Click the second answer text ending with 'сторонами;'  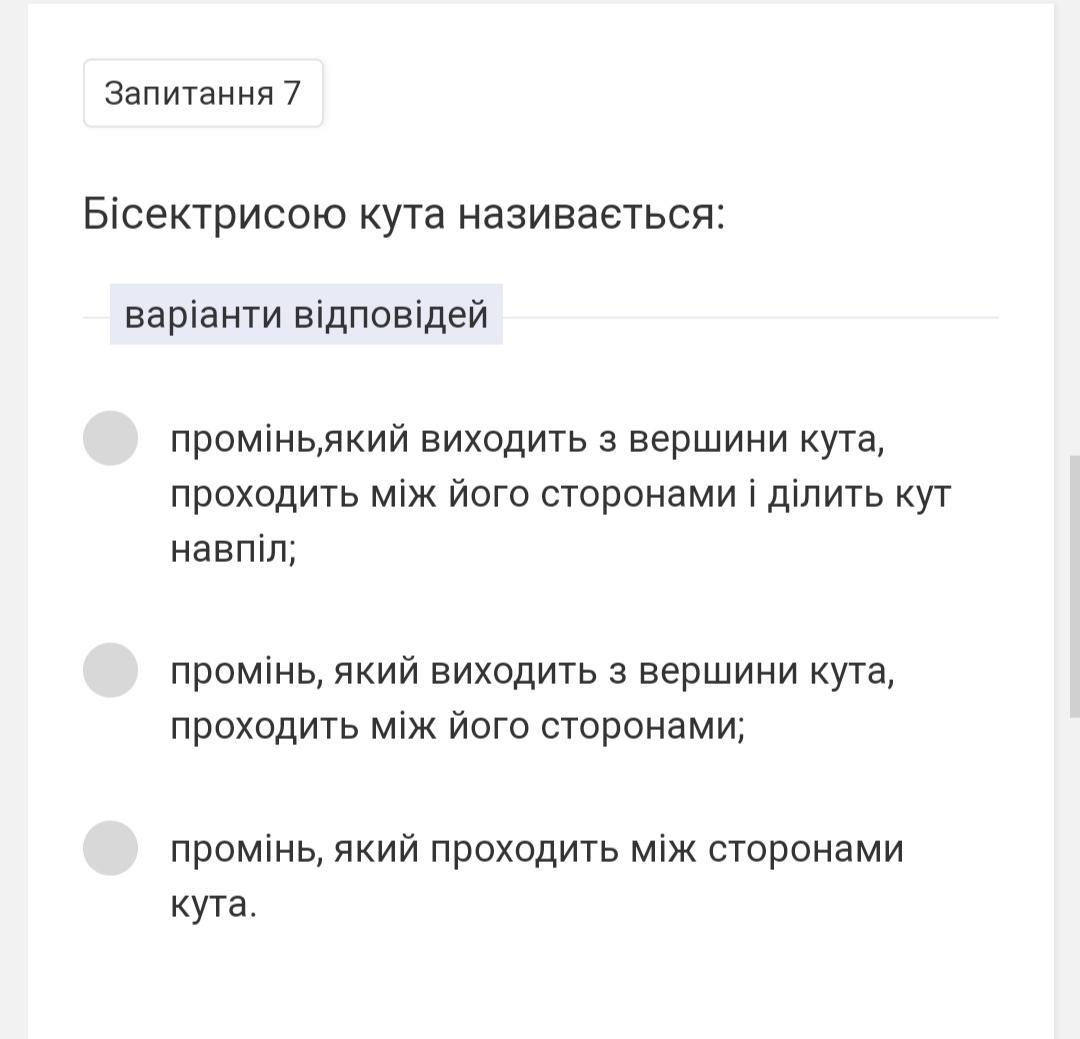(532, 698)
